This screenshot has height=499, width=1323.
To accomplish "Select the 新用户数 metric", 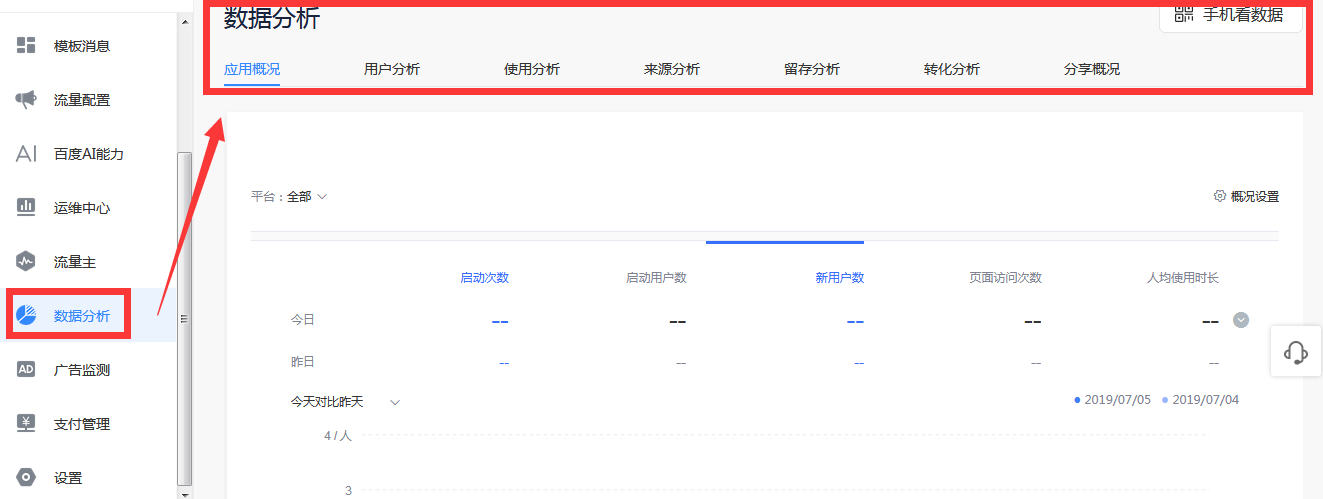I will [x=840, y=278].
